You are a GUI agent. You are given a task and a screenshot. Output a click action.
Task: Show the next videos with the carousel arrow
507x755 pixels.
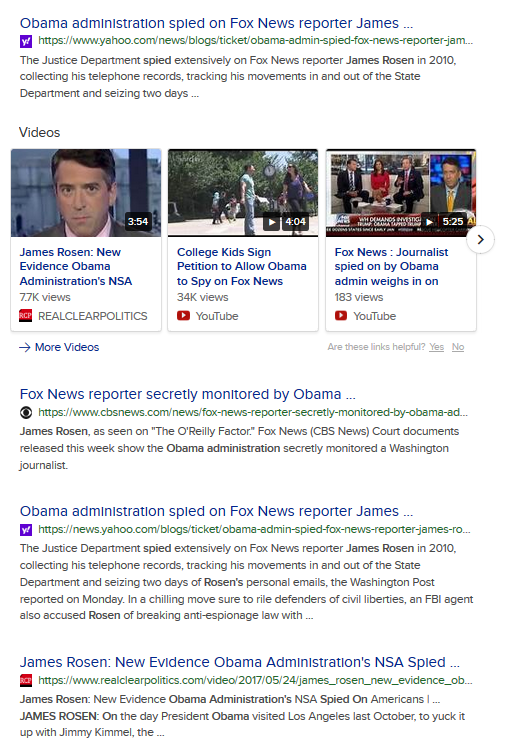(x=480, y=239)
